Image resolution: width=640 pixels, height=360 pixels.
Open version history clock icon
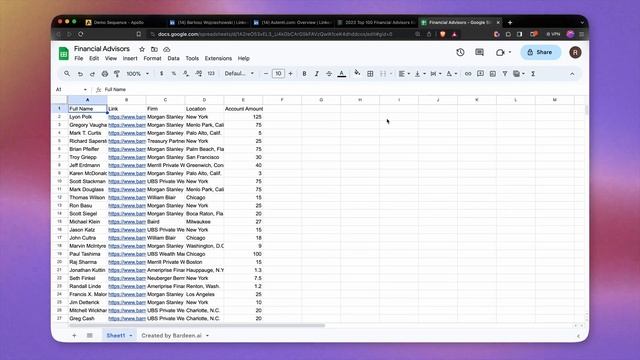point(460,52)
